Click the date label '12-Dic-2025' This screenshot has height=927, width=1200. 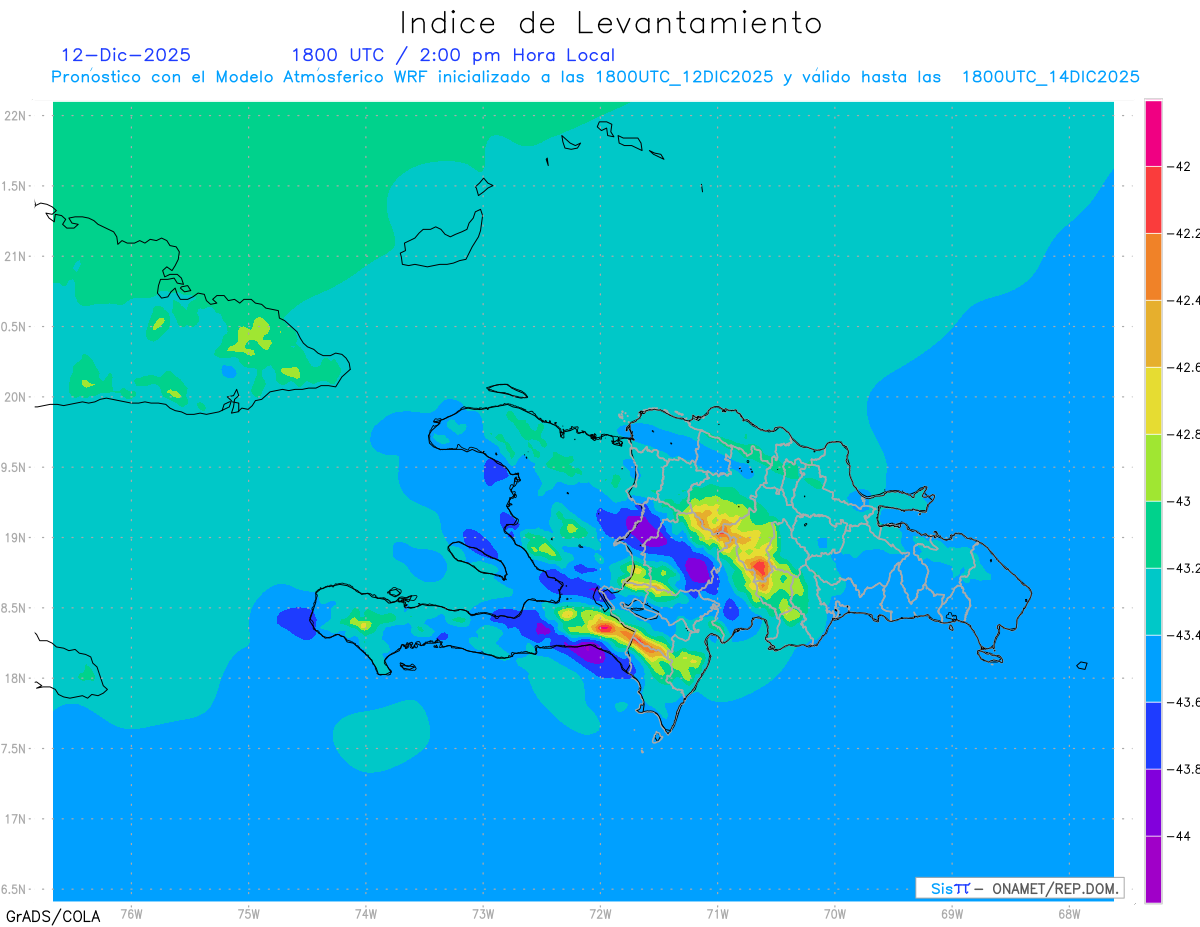click(x=126, y=55)
